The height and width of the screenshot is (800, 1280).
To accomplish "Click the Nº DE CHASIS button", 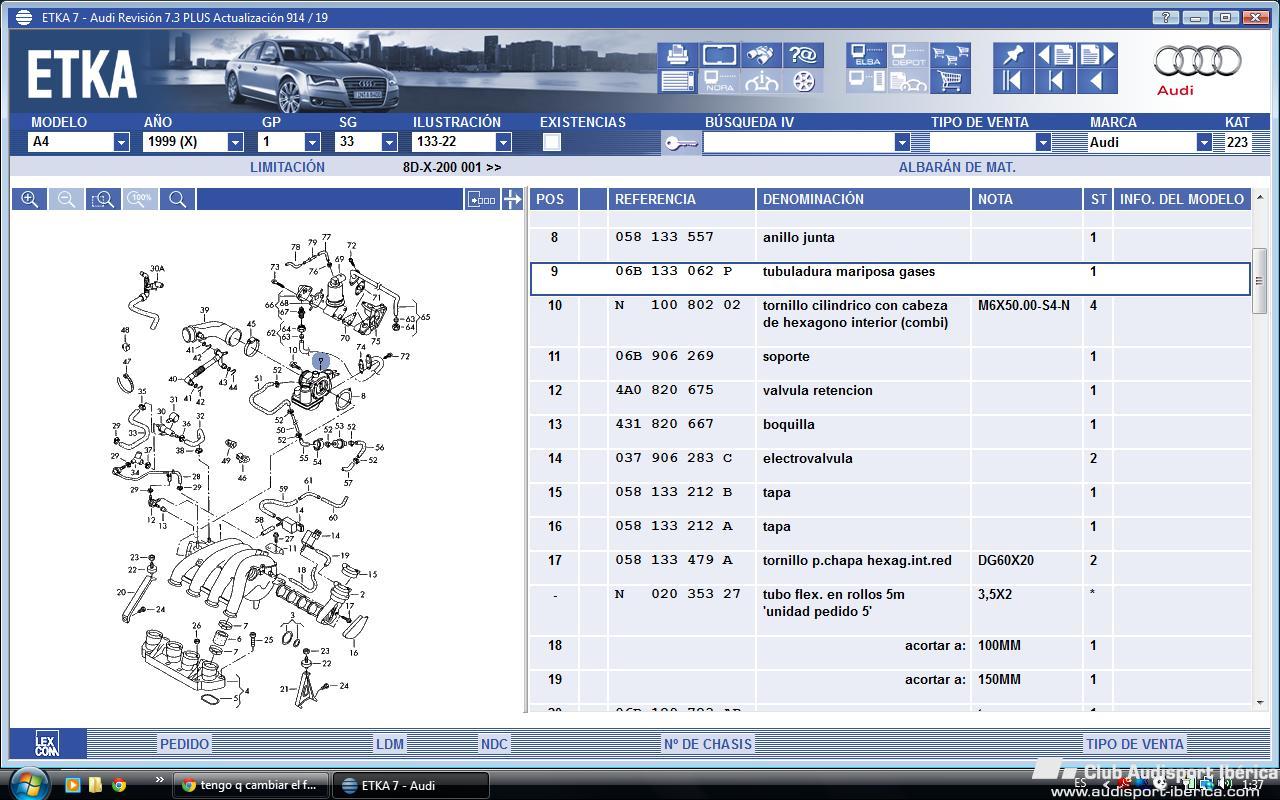I will click(707, 743).
